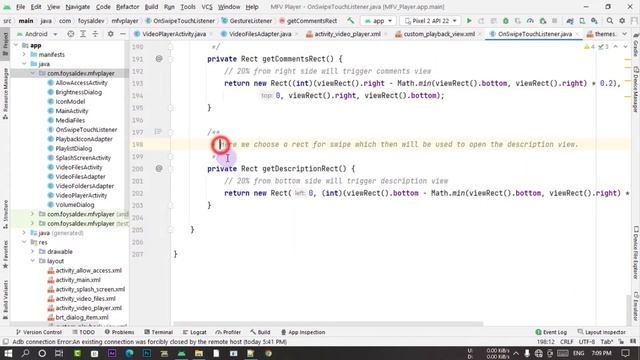The height and width of the screenshot is (360, 640).
Task: Collapse the layout folder
Action: click(x=32, y=261)
